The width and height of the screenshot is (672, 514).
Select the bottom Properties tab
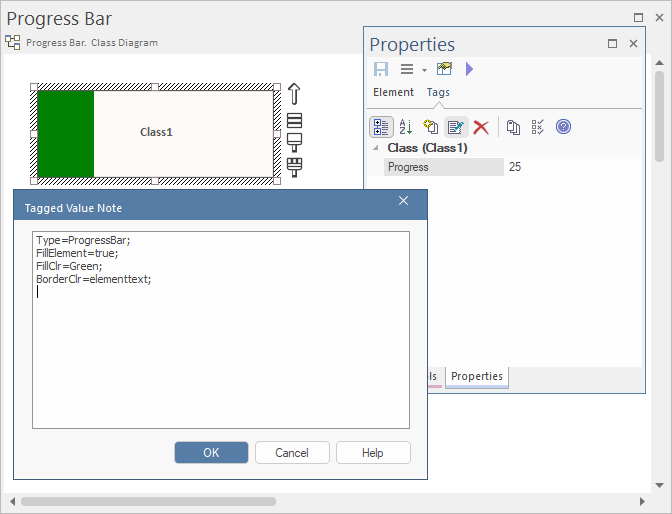(x=477, y=376)
